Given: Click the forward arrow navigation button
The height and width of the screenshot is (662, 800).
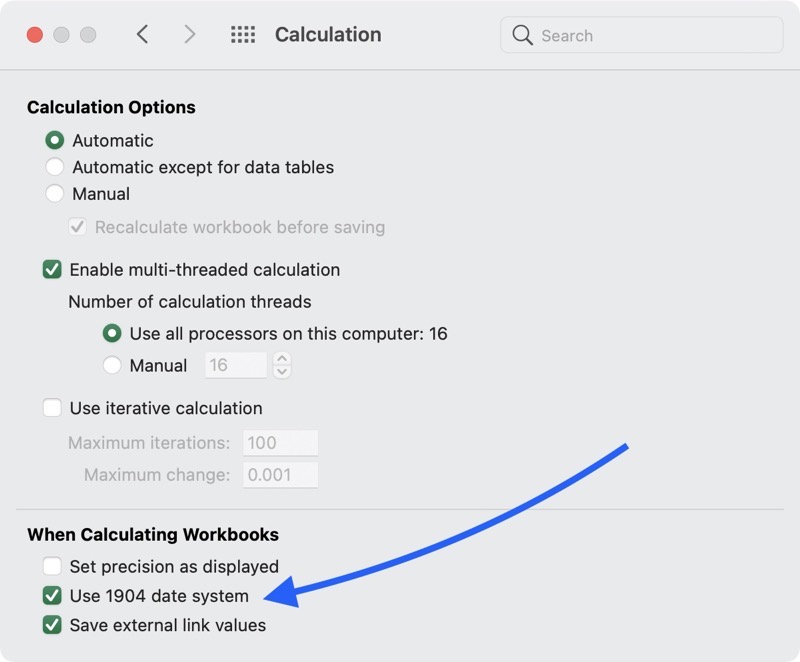Looking at the screenshot, I should (190, 35).
